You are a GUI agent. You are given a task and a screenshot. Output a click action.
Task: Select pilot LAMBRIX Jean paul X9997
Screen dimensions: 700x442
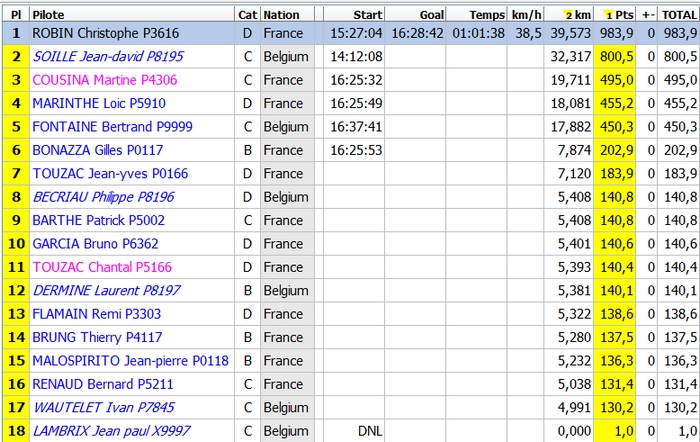[111, 431]
